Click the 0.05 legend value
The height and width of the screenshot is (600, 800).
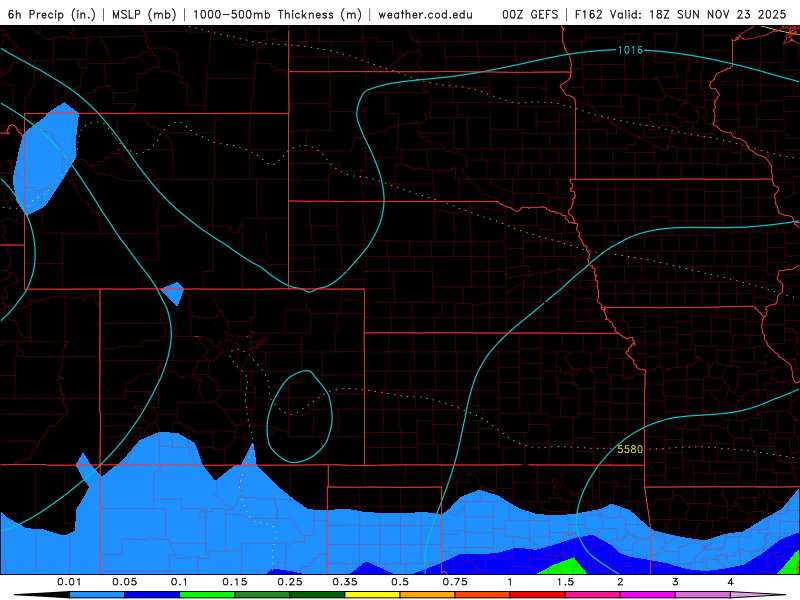[124, 582]
